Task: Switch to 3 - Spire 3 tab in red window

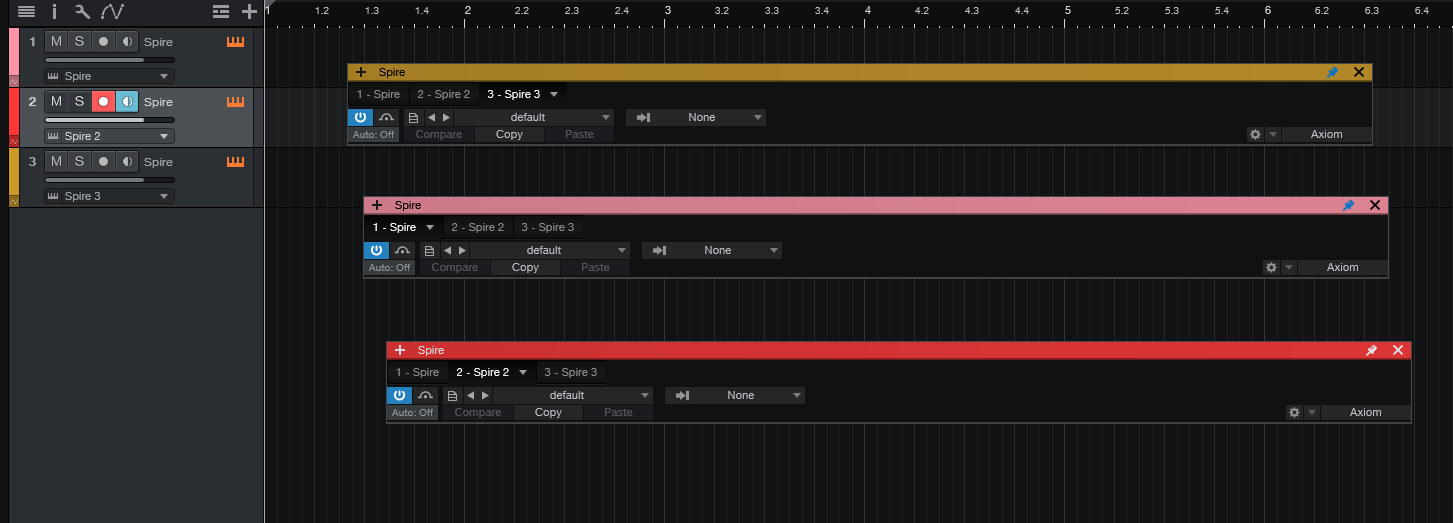Action: [571, 372]
